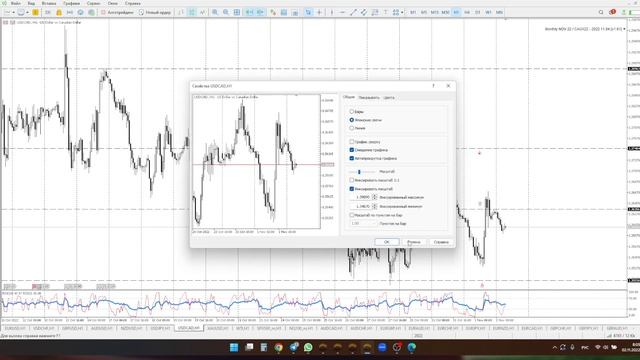Select the Японские свечи radio option
This screenshot has height=360, width=640.
pyautogui.click(x=351, y=120)
